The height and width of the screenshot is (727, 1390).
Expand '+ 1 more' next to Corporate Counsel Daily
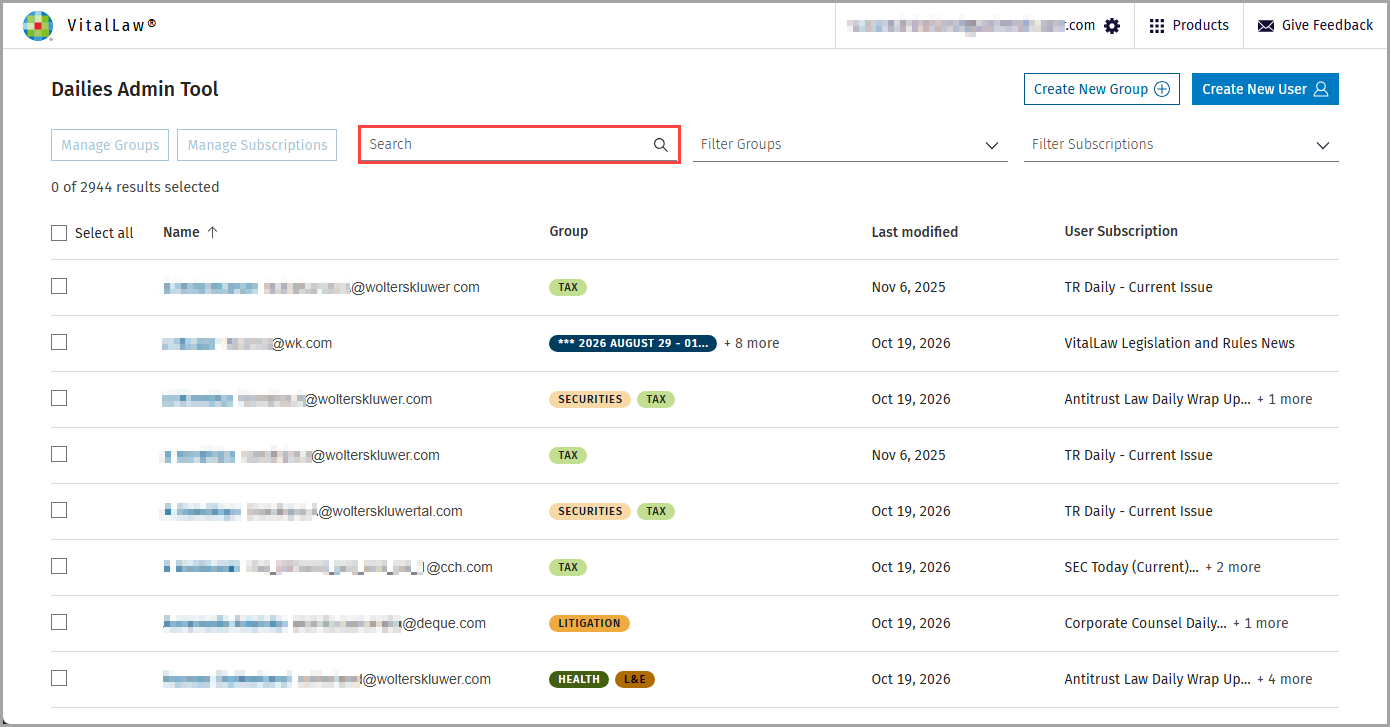tap(1260, 623)
